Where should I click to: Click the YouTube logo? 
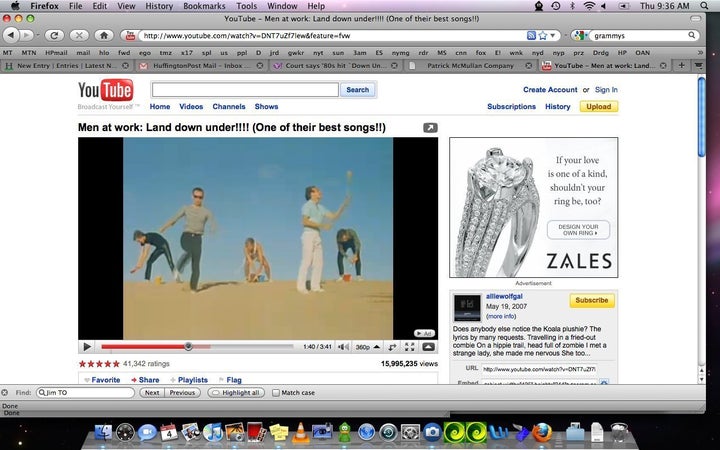pyautogui.click(x=106, y=90)
